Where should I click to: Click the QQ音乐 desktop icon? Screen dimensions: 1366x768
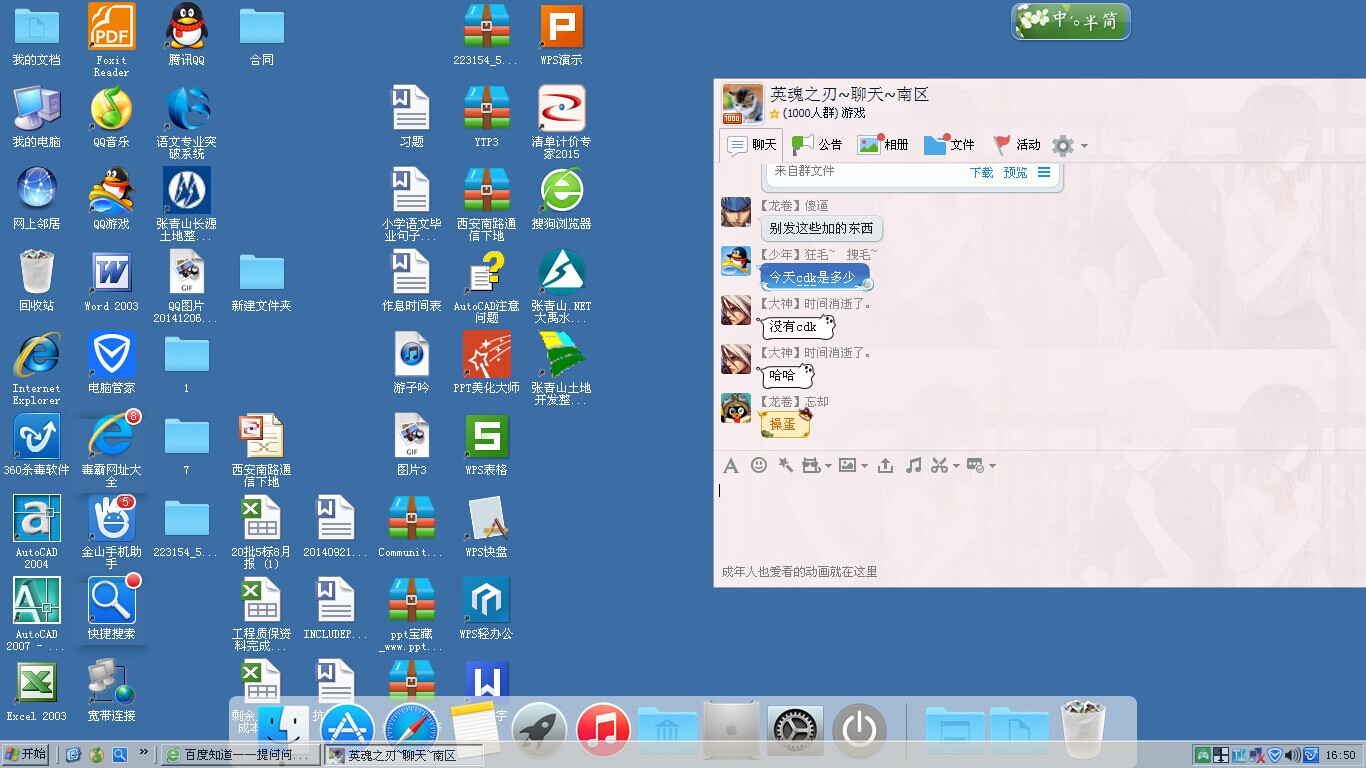point(111,117)
